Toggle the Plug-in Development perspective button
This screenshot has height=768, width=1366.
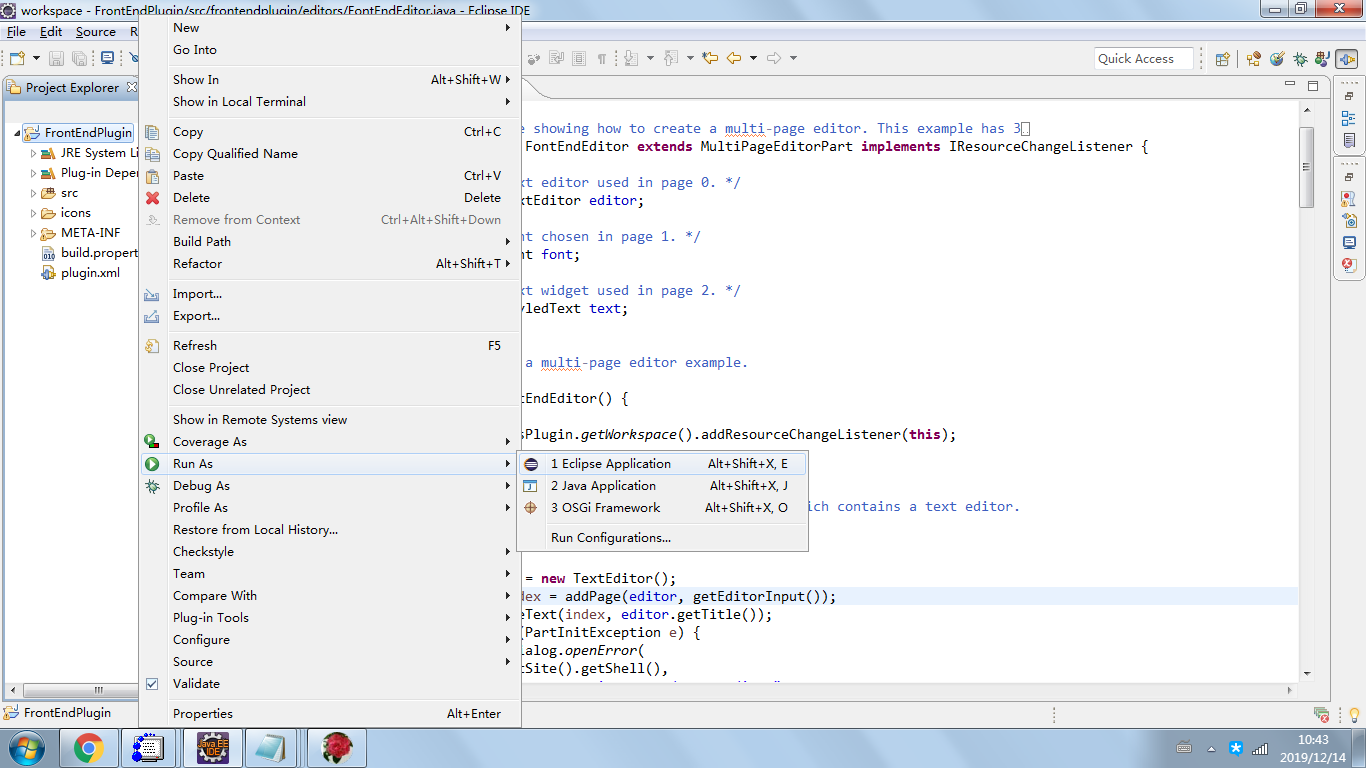(1346, 59)
